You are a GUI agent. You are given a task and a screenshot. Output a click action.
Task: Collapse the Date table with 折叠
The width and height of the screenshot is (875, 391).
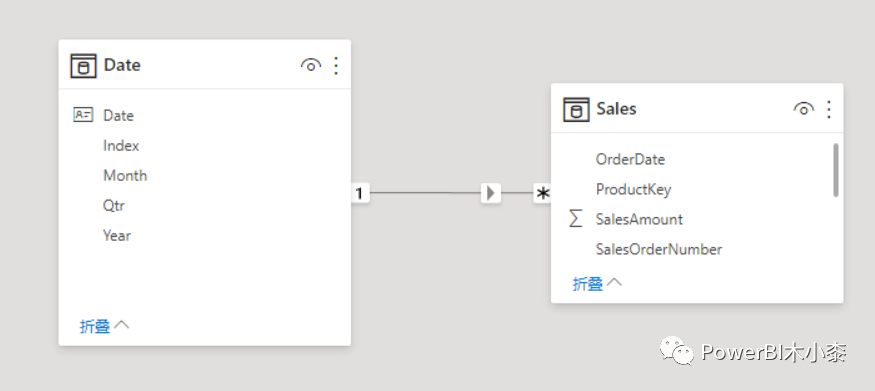point(104,326)
